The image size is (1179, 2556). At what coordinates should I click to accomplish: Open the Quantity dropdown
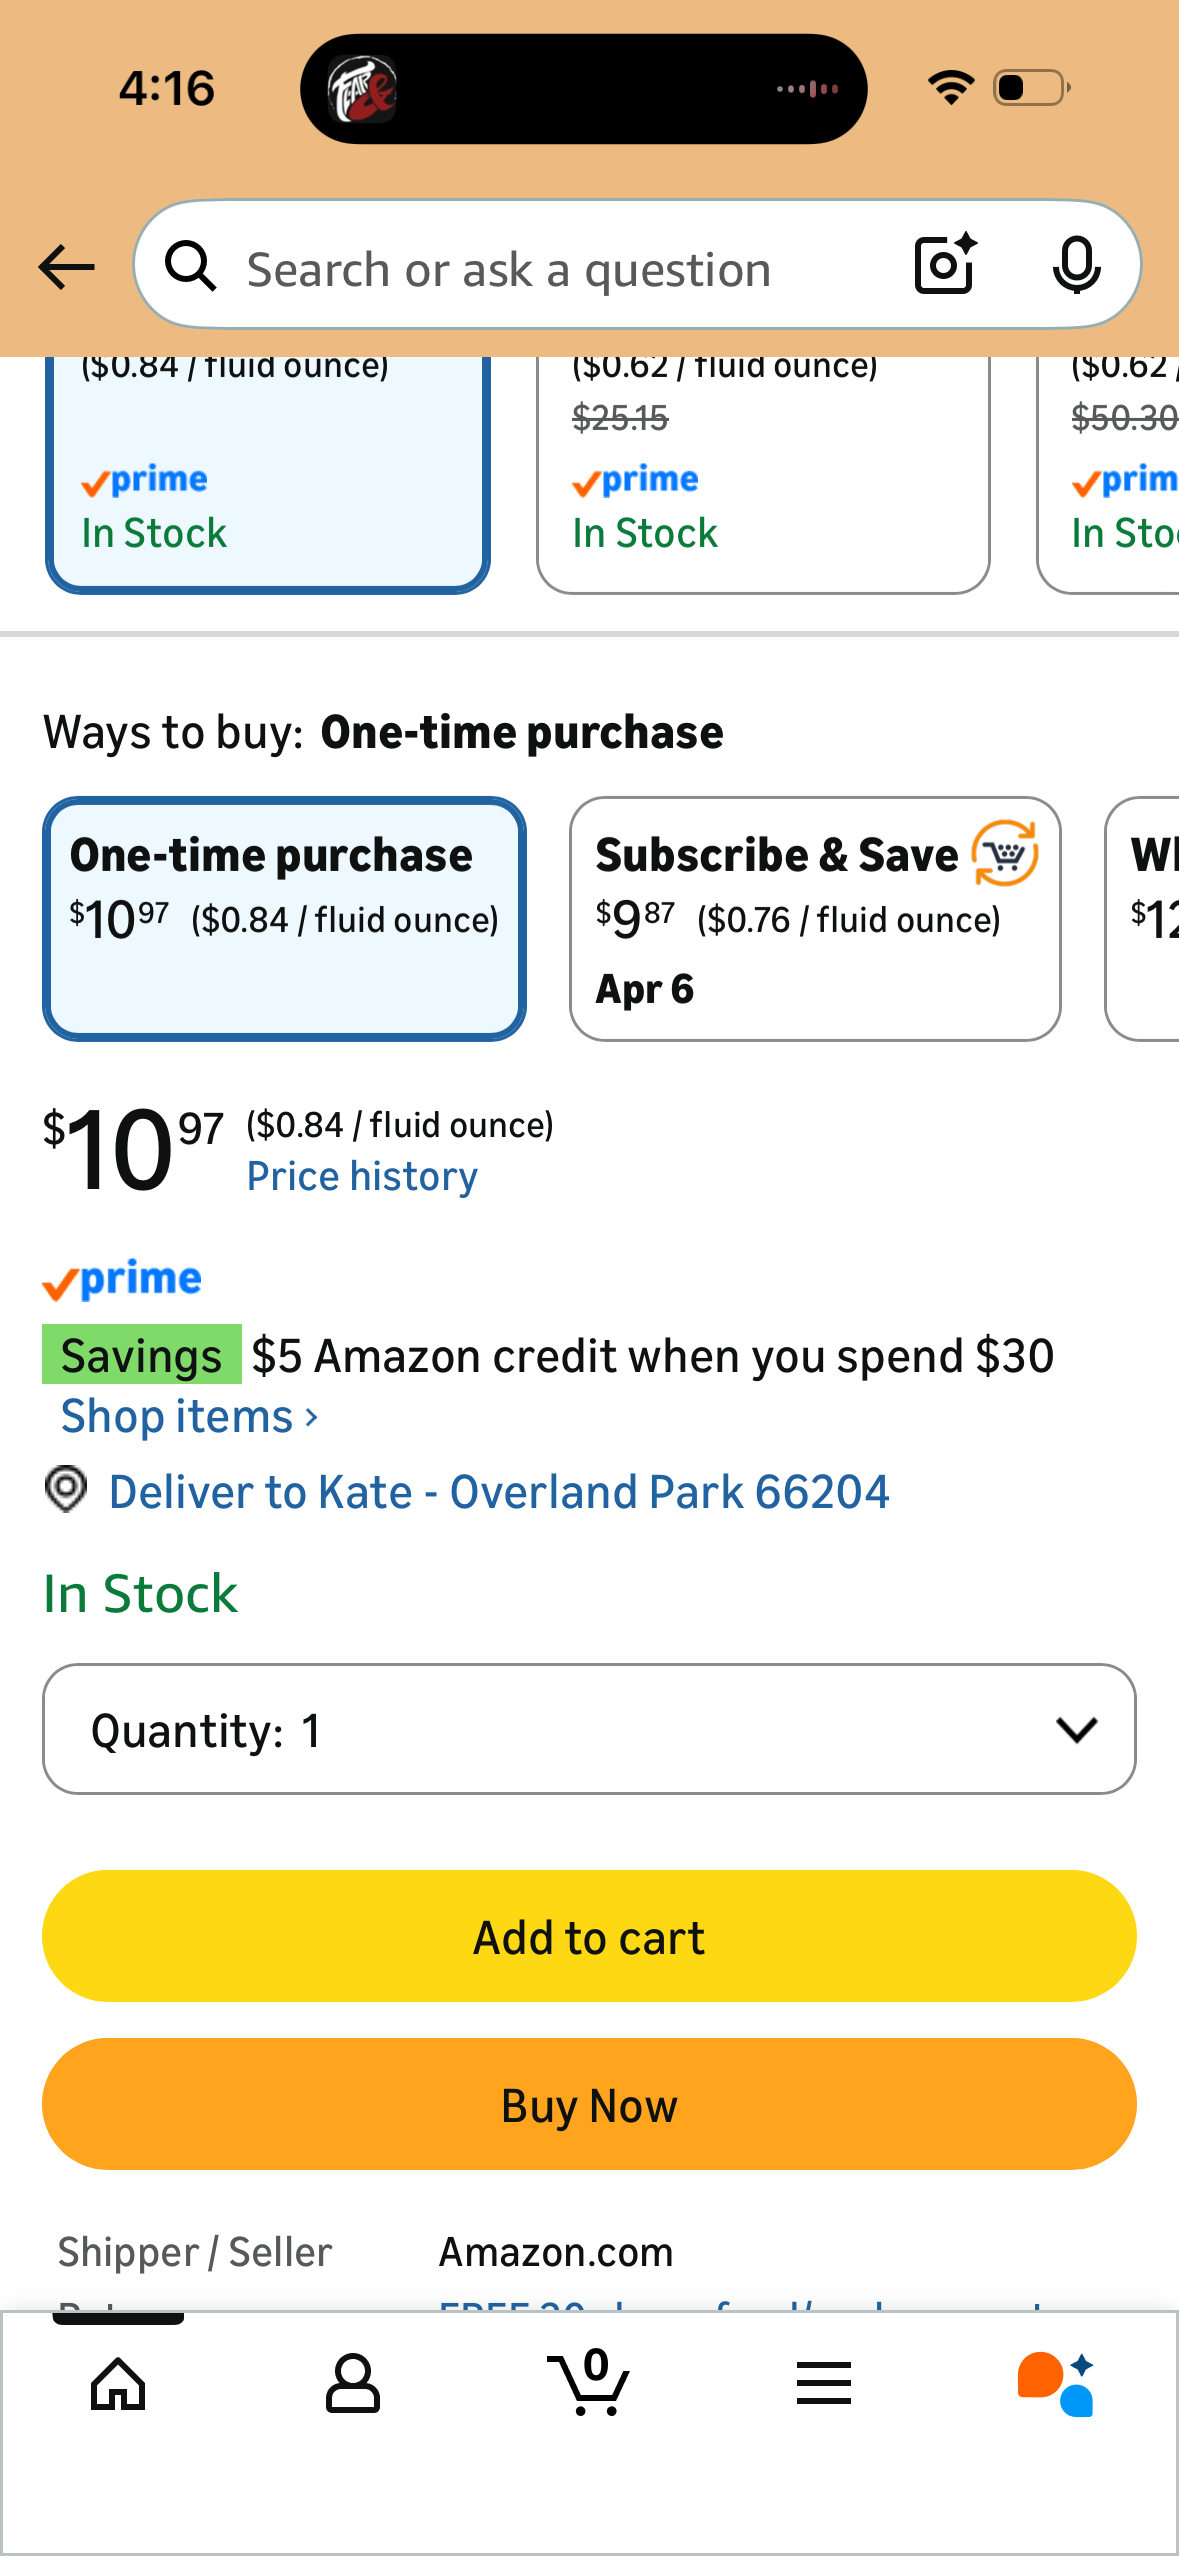(x=588, y=1729)
